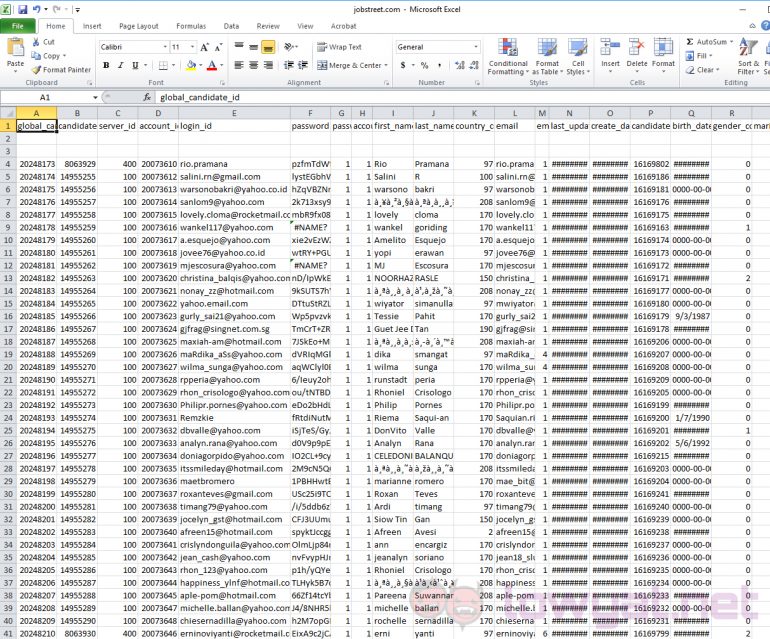This screenshot has height=639, width=770.
Task: Select column E header
Action: (x=234, y=113)
